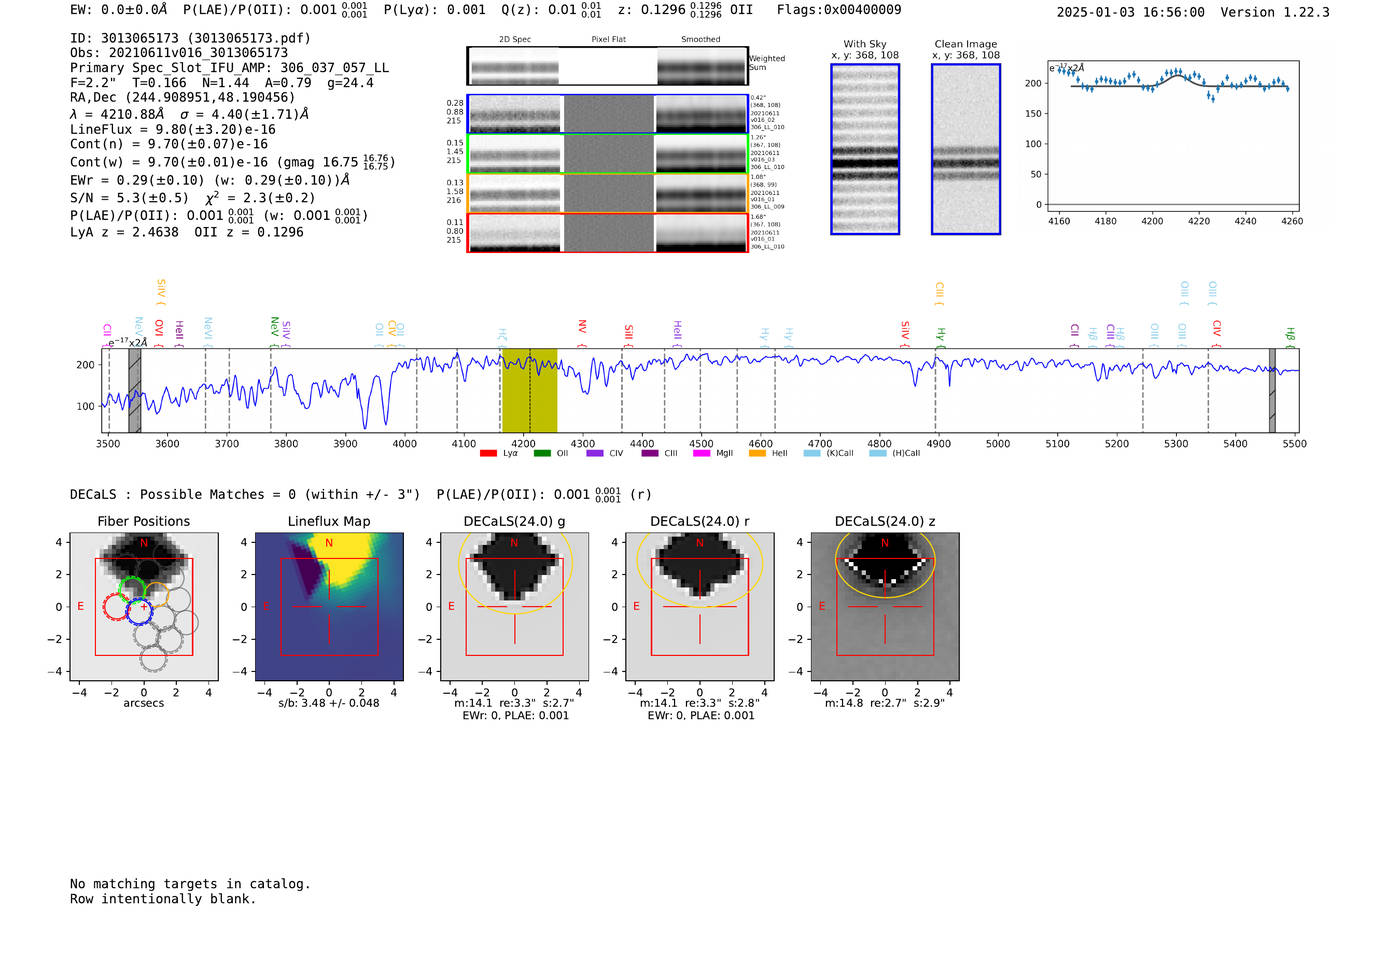Click the Primary Spec_Slot_IFU_AMP line
Image resolution: width=1400 pixels, height=953 pixels.
point(229,68)
